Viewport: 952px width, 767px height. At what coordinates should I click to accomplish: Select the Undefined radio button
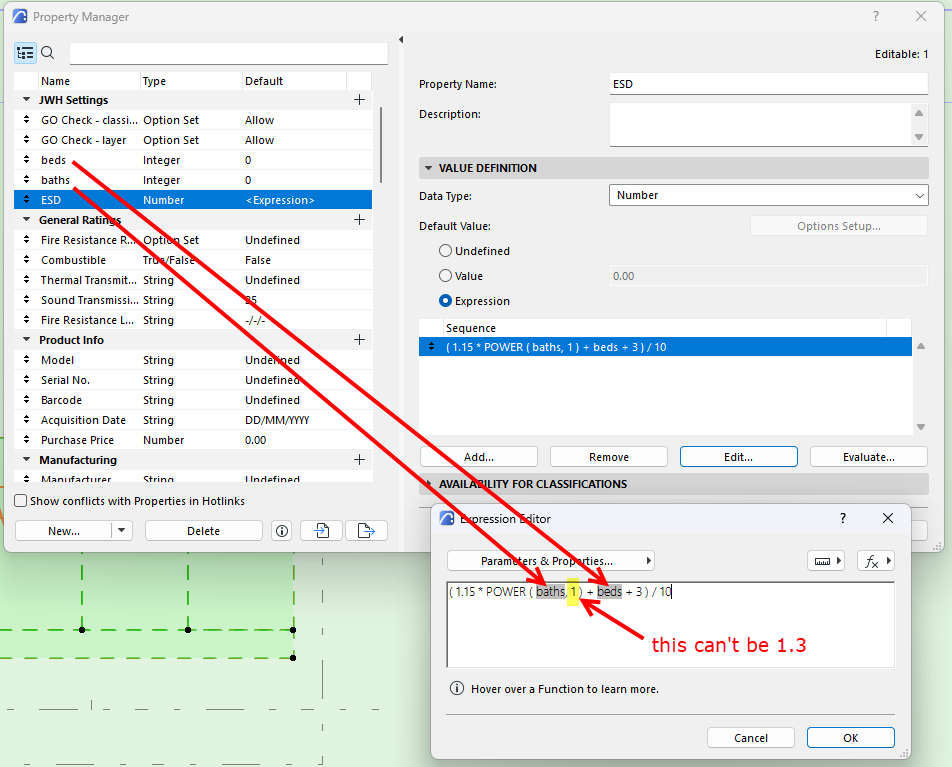[x=445, y=251]
